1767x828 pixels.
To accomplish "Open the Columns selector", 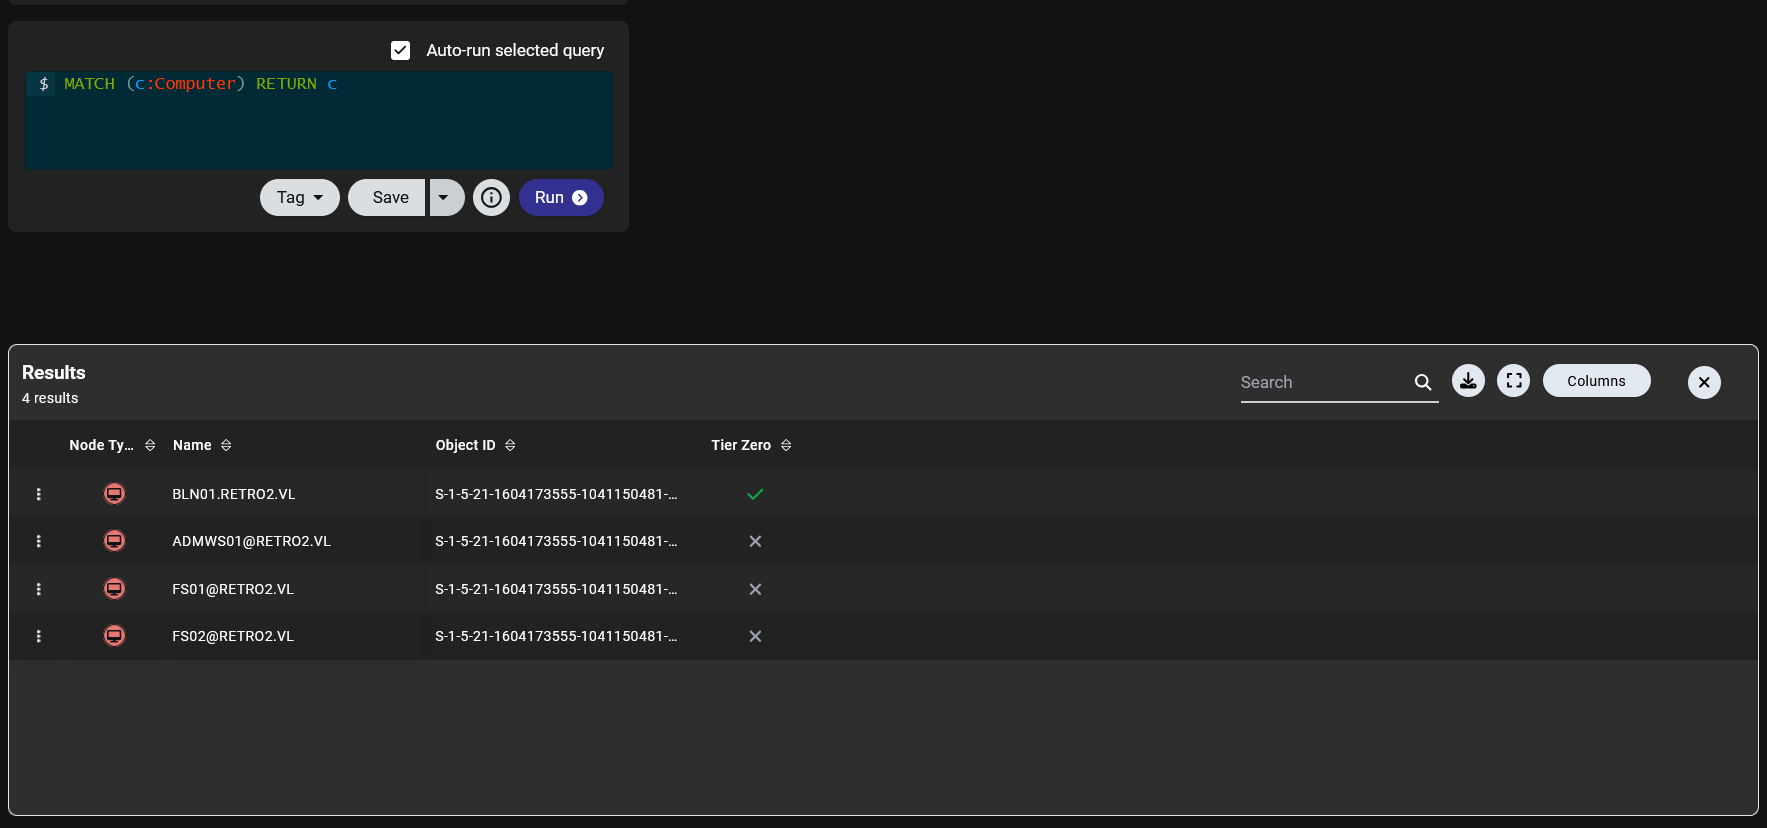I will (1596, 380).
